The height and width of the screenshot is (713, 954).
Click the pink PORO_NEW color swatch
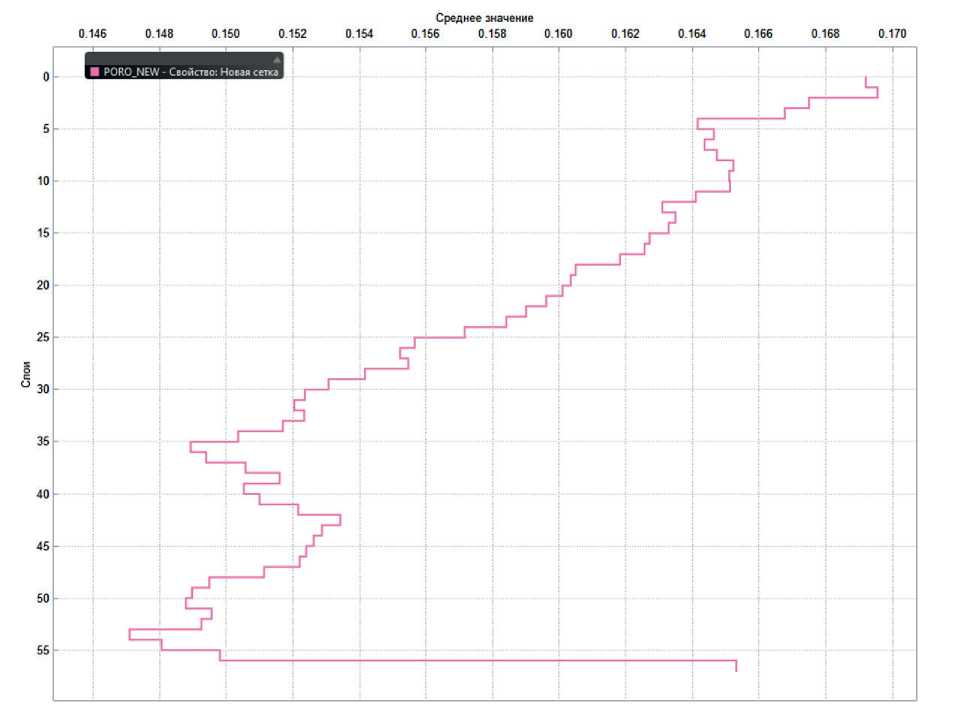coord(95,72)
